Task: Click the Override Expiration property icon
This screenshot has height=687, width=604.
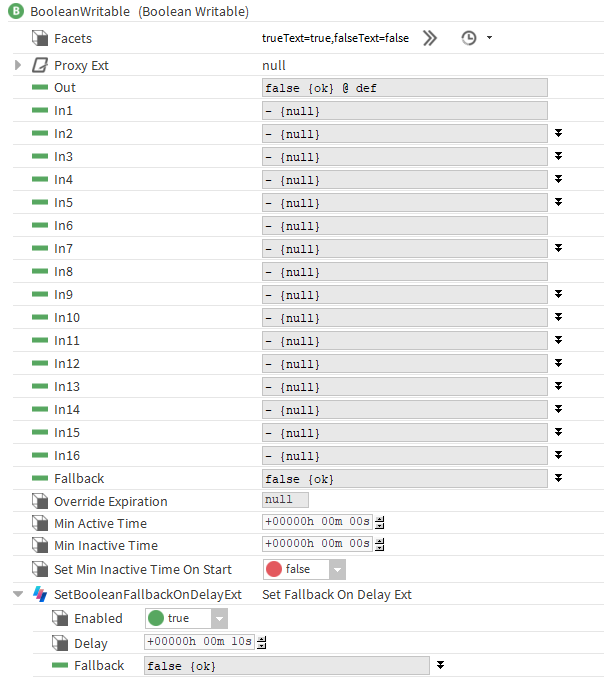Action: [x=40, y=501]
